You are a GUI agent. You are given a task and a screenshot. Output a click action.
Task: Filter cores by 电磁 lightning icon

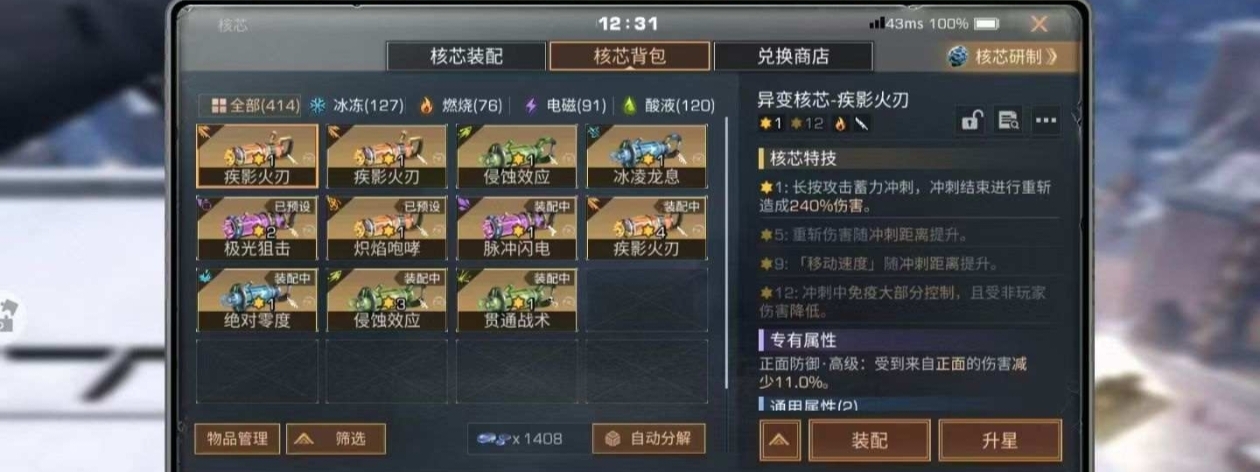[x=532, y=105]
